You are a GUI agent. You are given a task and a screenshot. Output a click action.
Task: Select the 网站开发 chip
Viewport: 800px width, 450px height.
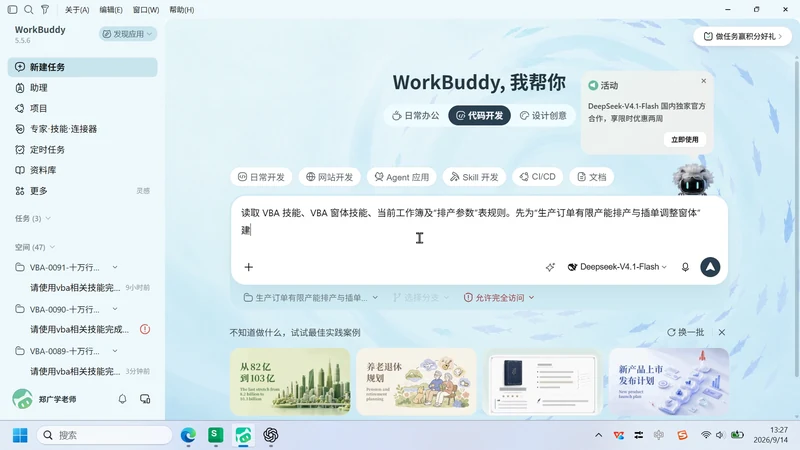[x=330, y=177]
